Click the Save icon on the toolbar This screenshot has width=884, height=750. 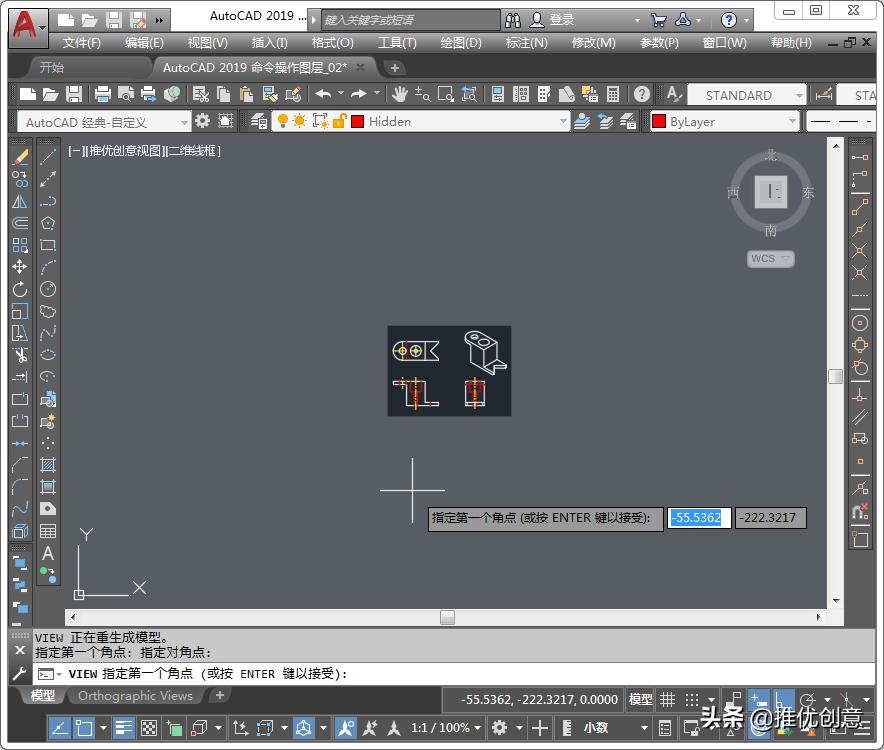(x=73, y=94)
